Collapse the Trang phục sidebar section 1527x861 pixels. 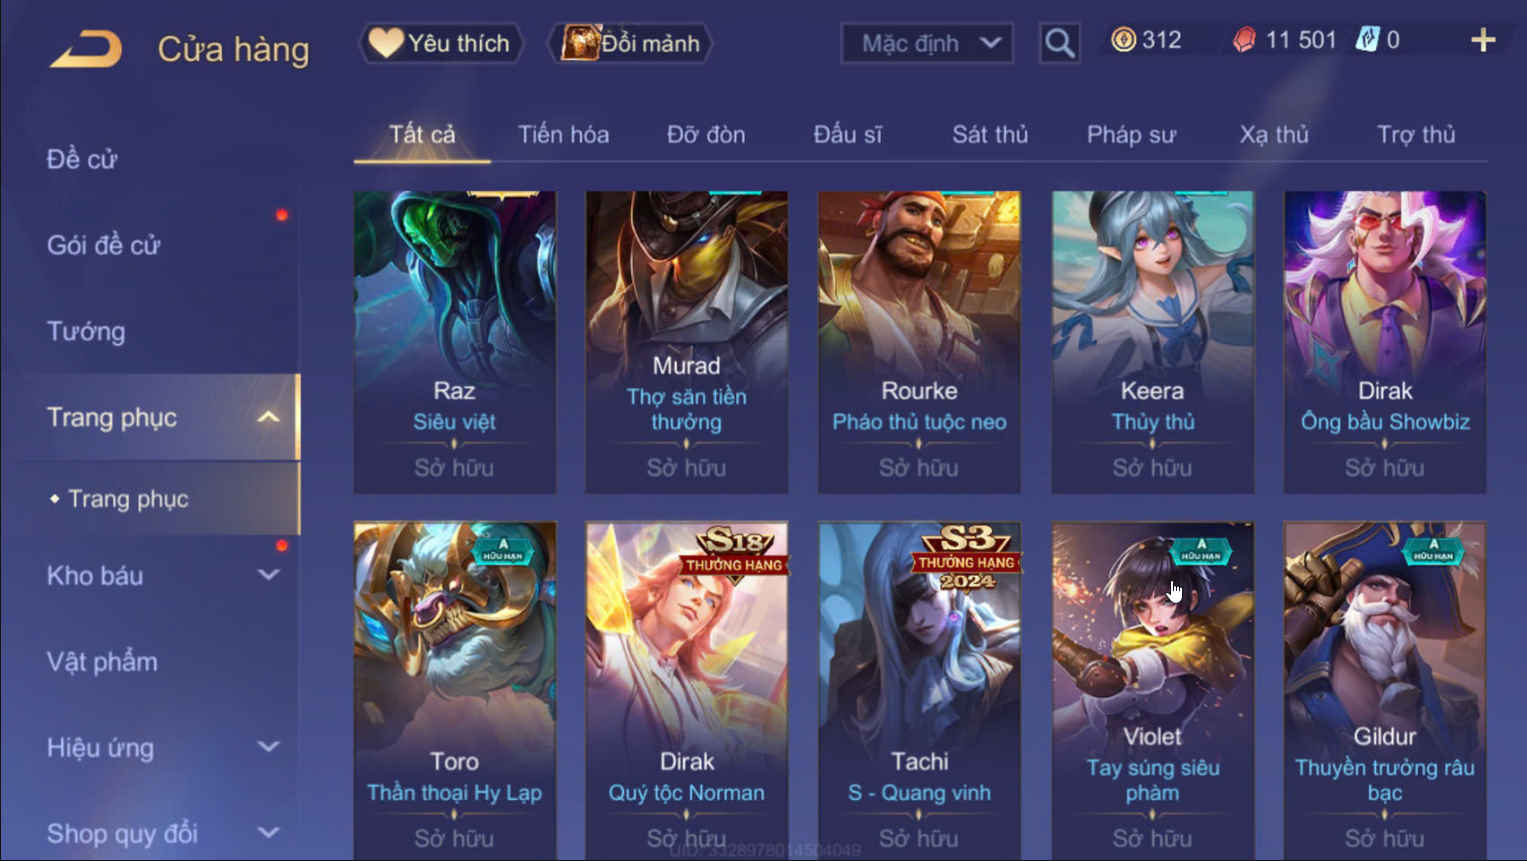(x=268, y=417)
